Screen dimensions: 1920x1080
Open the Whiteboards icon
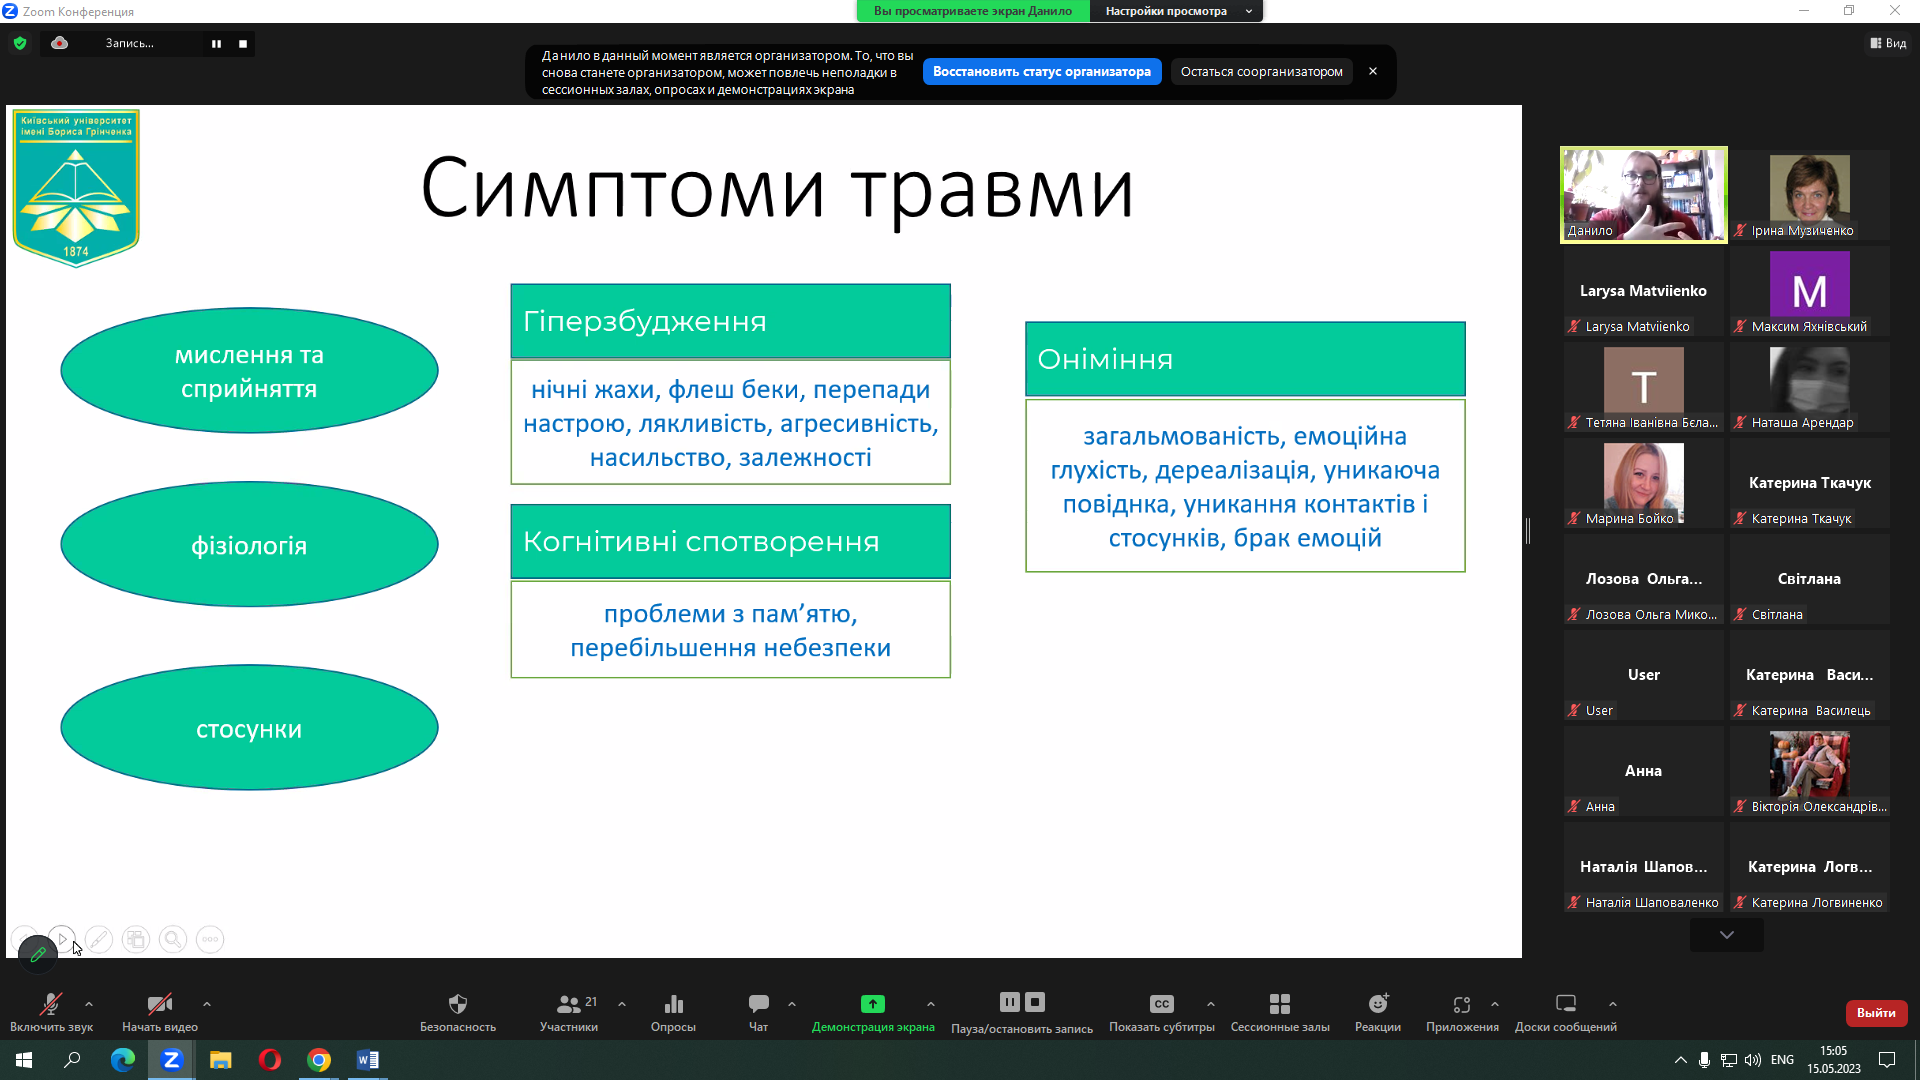point(1565,1004)
